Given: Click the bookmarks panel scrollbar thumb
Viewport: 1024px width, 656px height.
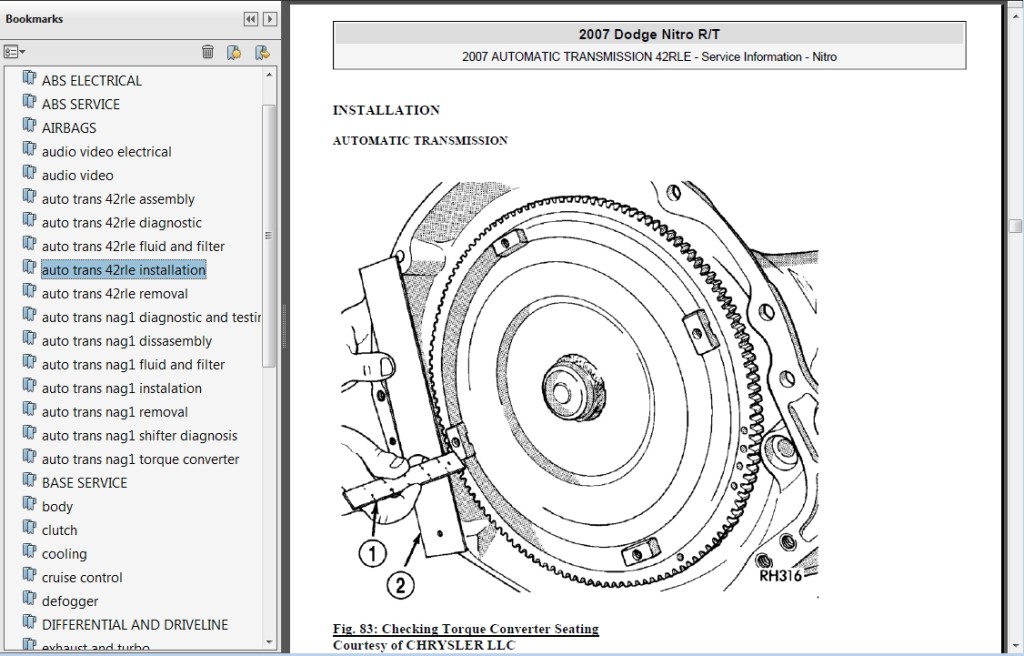Looking at the screenshot, I should point(268,236).
